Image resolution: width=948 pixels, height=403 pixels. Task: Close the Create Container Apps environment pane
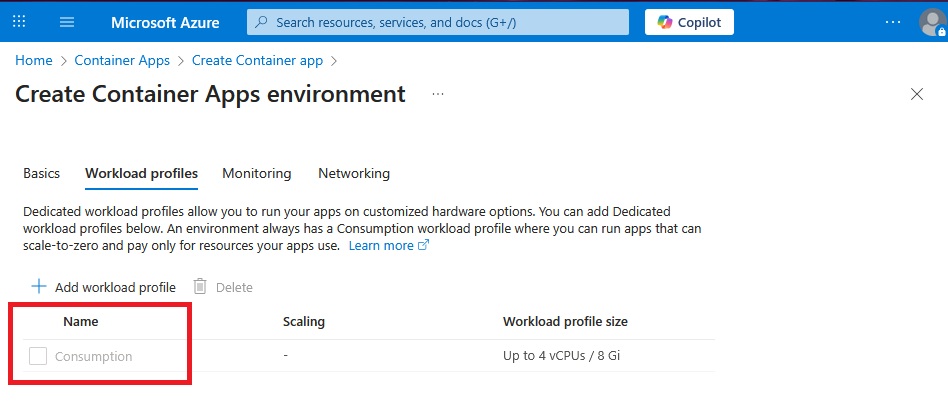[x=917, y=94]
